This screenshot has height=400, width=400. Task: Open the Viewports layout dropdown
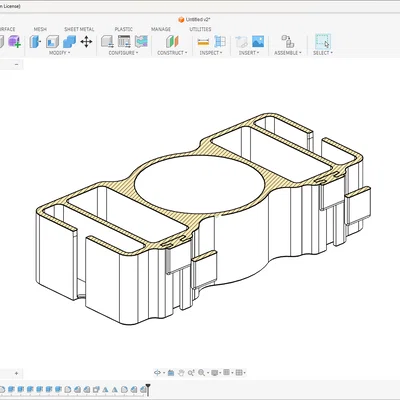pyautogui.click(x=240, y=373)
